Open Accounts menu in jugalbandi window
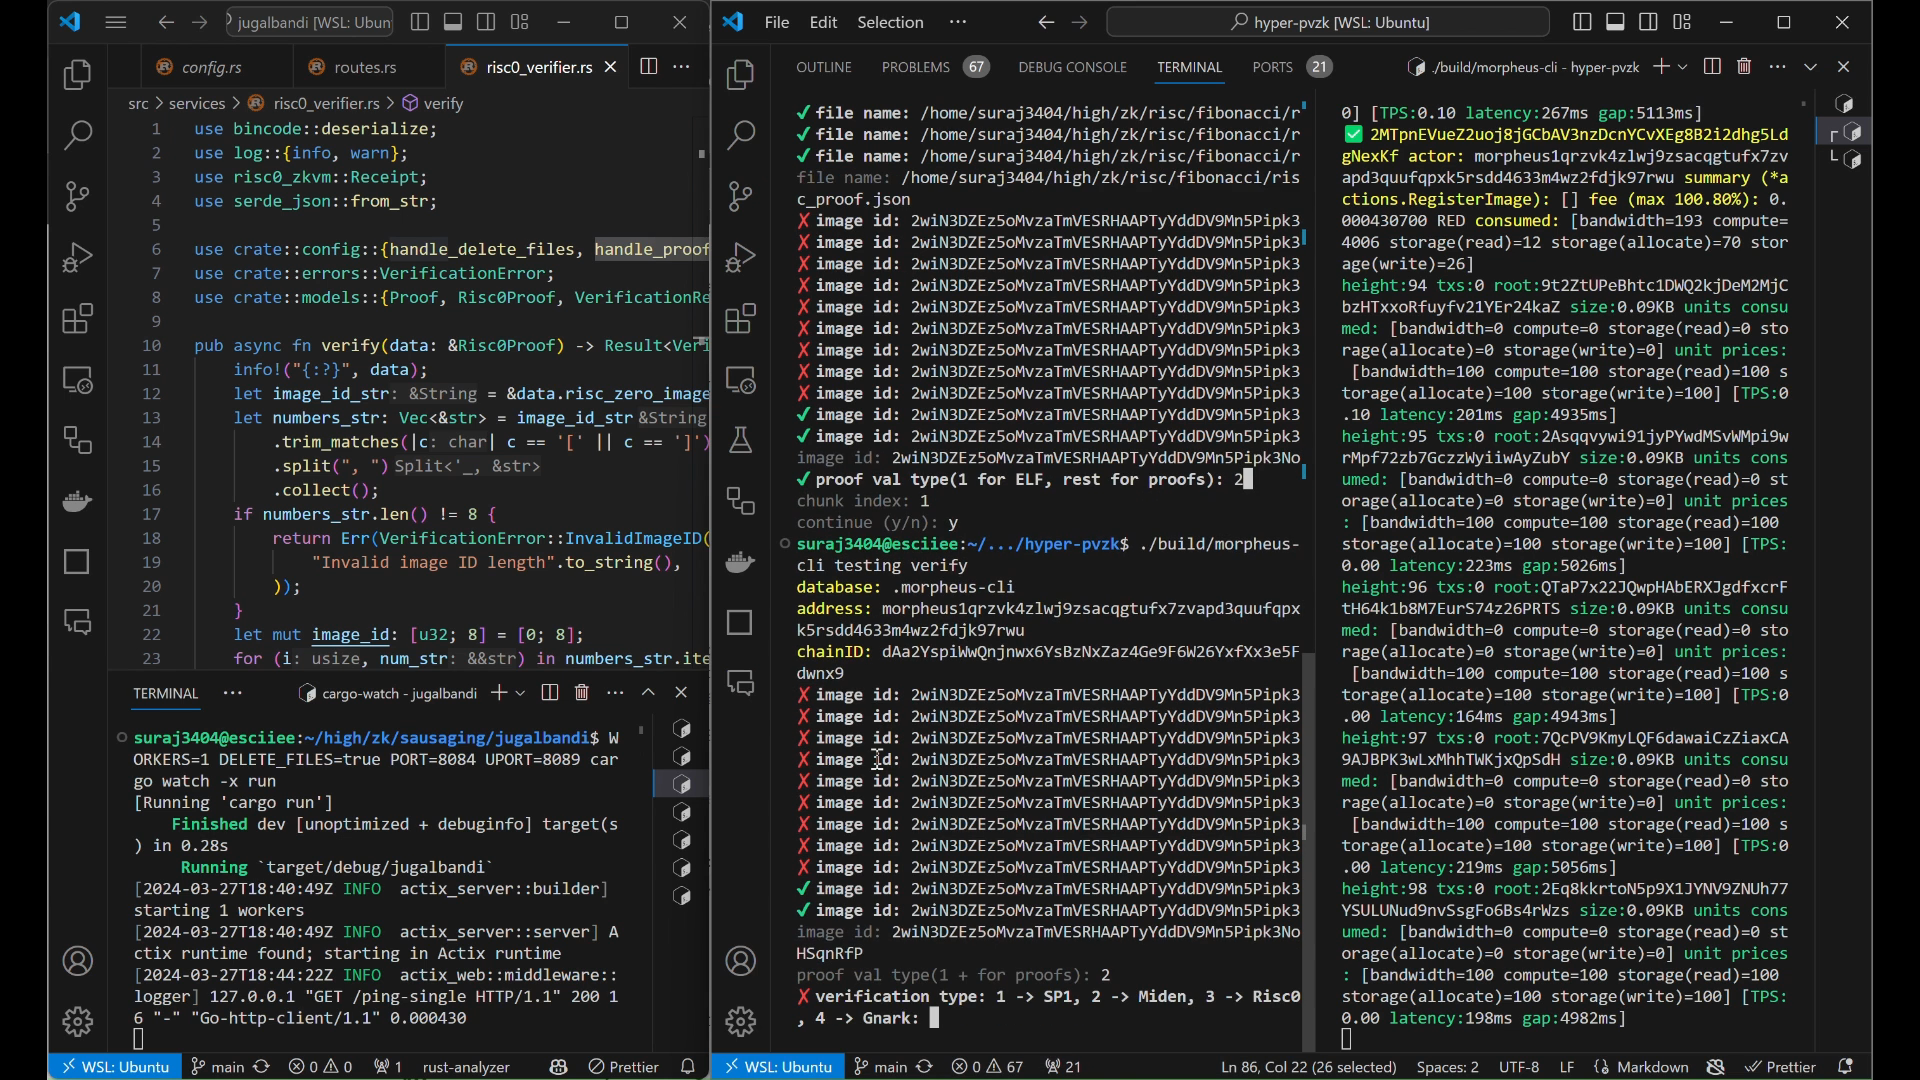The width and height of the screenshot is (1920, 1080). coord(78,961)
